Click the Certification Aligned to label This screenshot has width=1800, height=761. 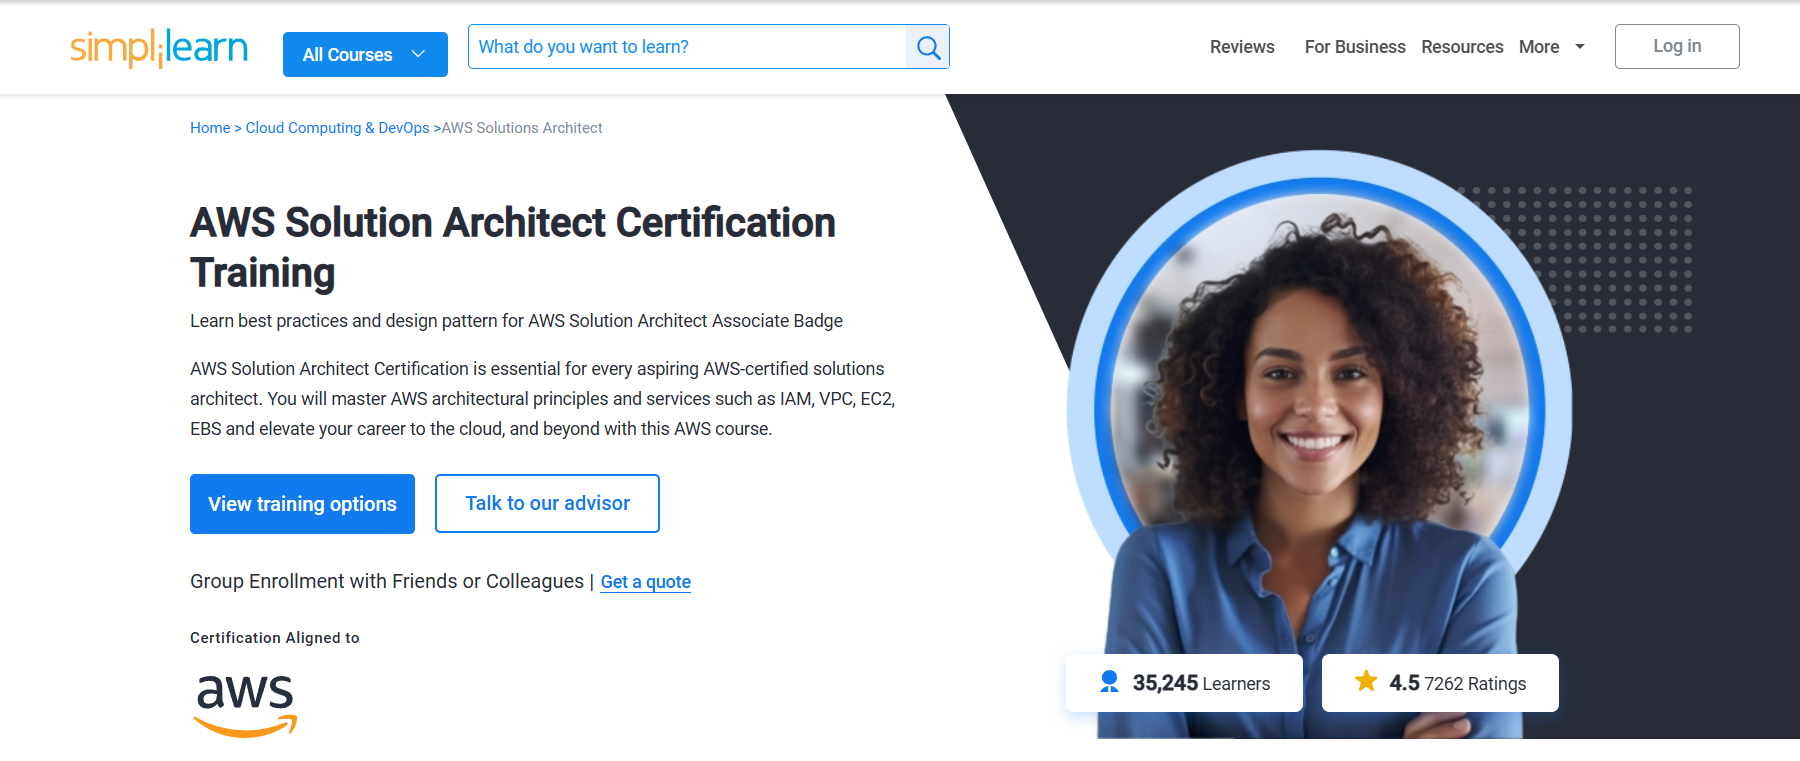[x=275, y=638]
